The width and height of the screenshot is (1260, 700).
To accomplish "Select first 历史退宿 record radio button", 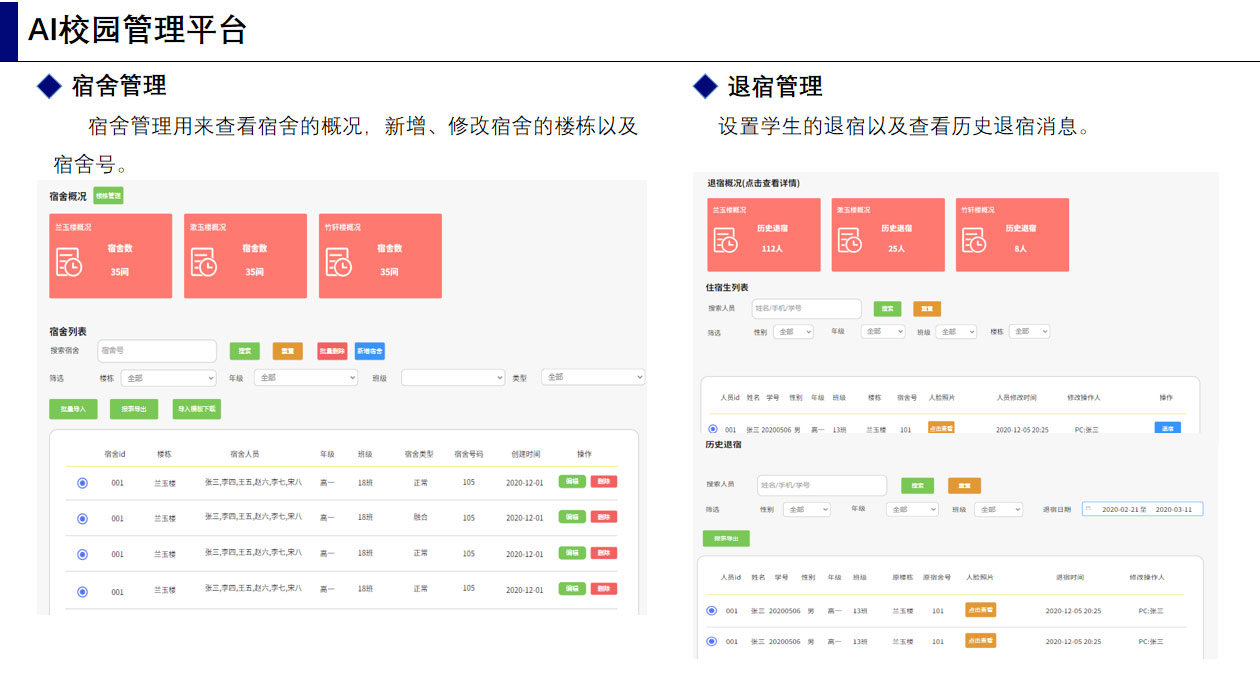I will click(x=711, y=610).
